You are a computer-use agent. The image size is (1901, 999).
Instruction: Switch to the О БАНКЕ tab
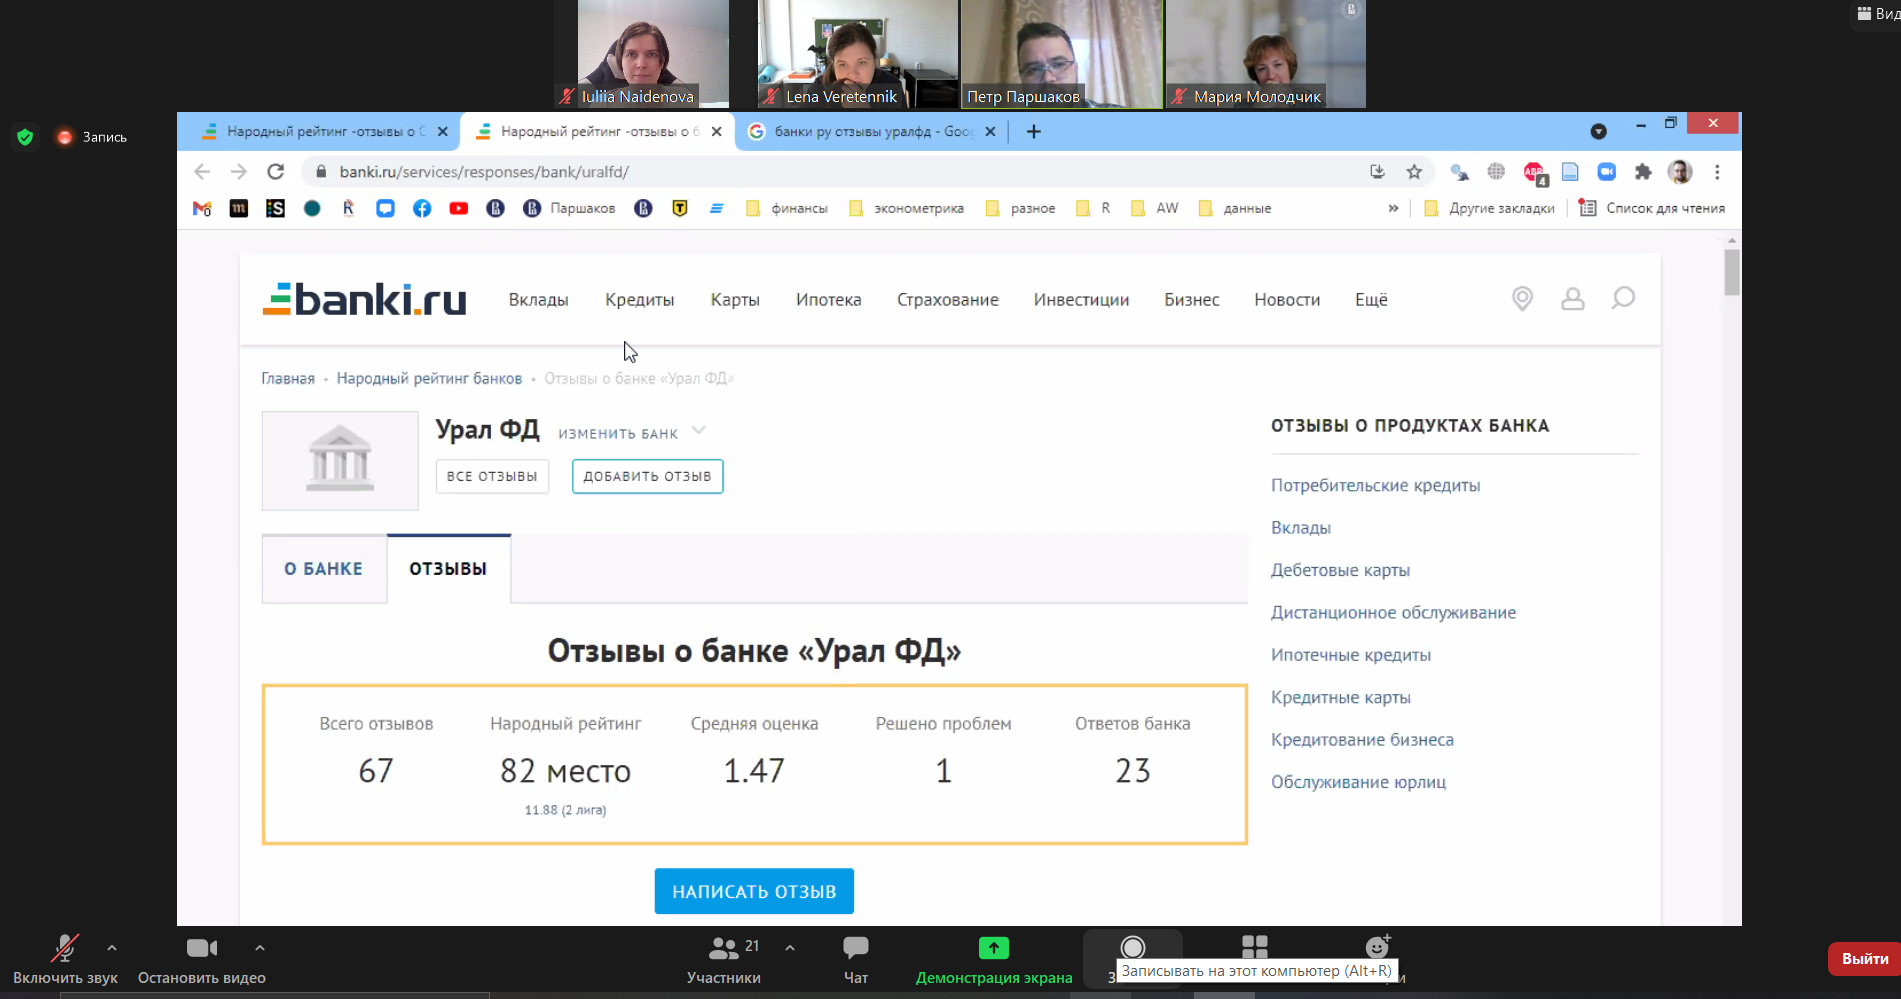pyautogui.click(x=324, y=569)
